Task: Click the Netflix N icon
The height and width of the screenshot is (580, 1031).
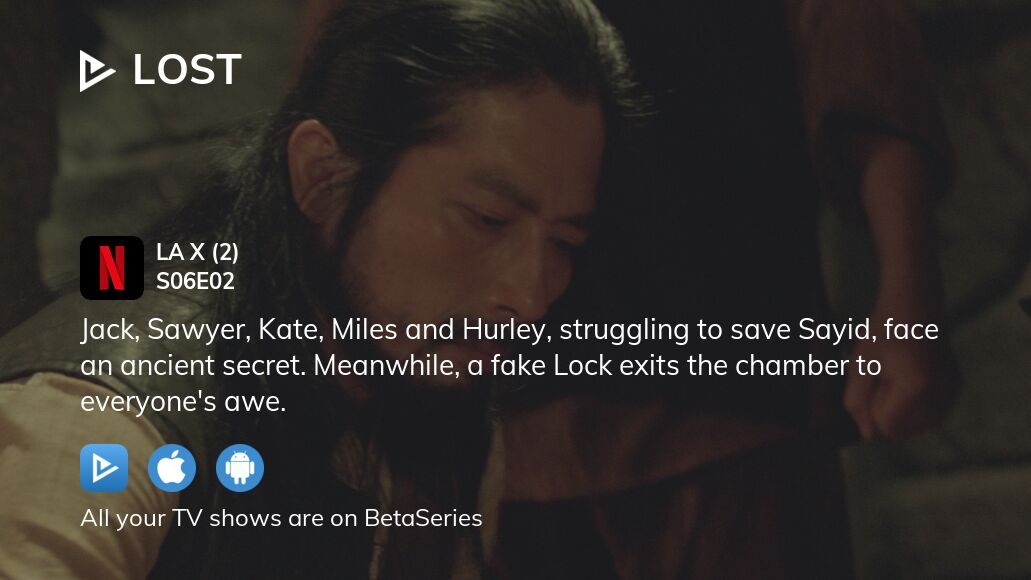Action: pyautogui.click(x=112, y=268)
